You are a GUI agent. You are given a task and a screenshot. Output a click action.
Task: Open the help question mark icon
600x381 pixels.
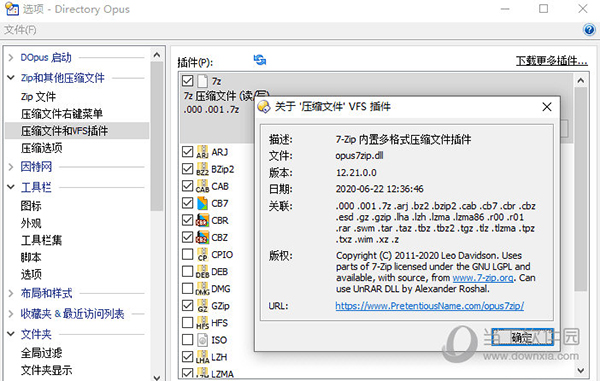coord(589,29)
